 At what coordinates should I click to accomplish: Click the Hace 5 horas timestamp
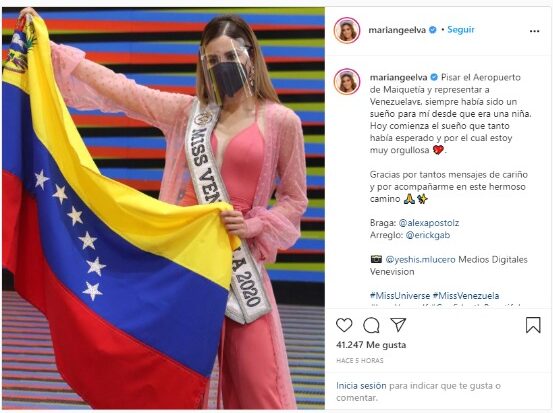coord(359,360)
